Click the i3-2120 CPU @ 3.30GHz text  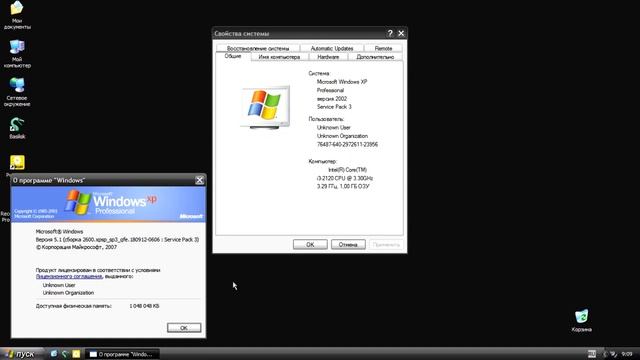click(x=345, y=178)
